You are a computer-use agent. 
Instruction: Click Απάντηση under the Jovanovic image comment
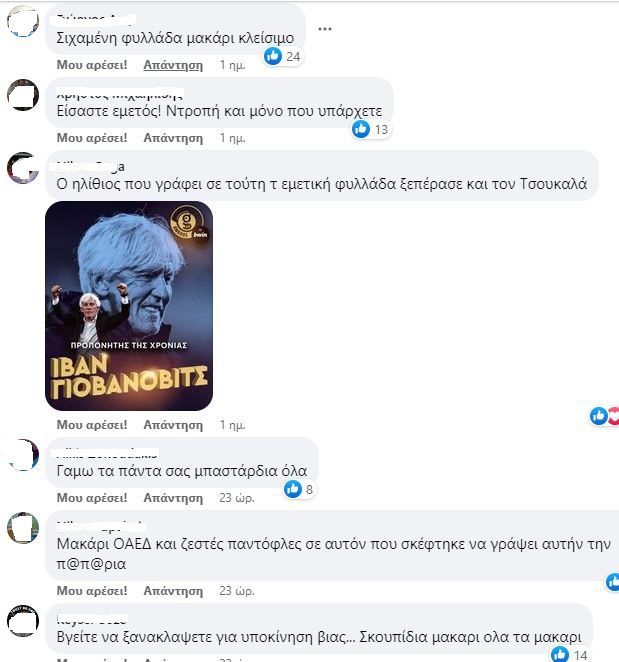tap(173, 425)
